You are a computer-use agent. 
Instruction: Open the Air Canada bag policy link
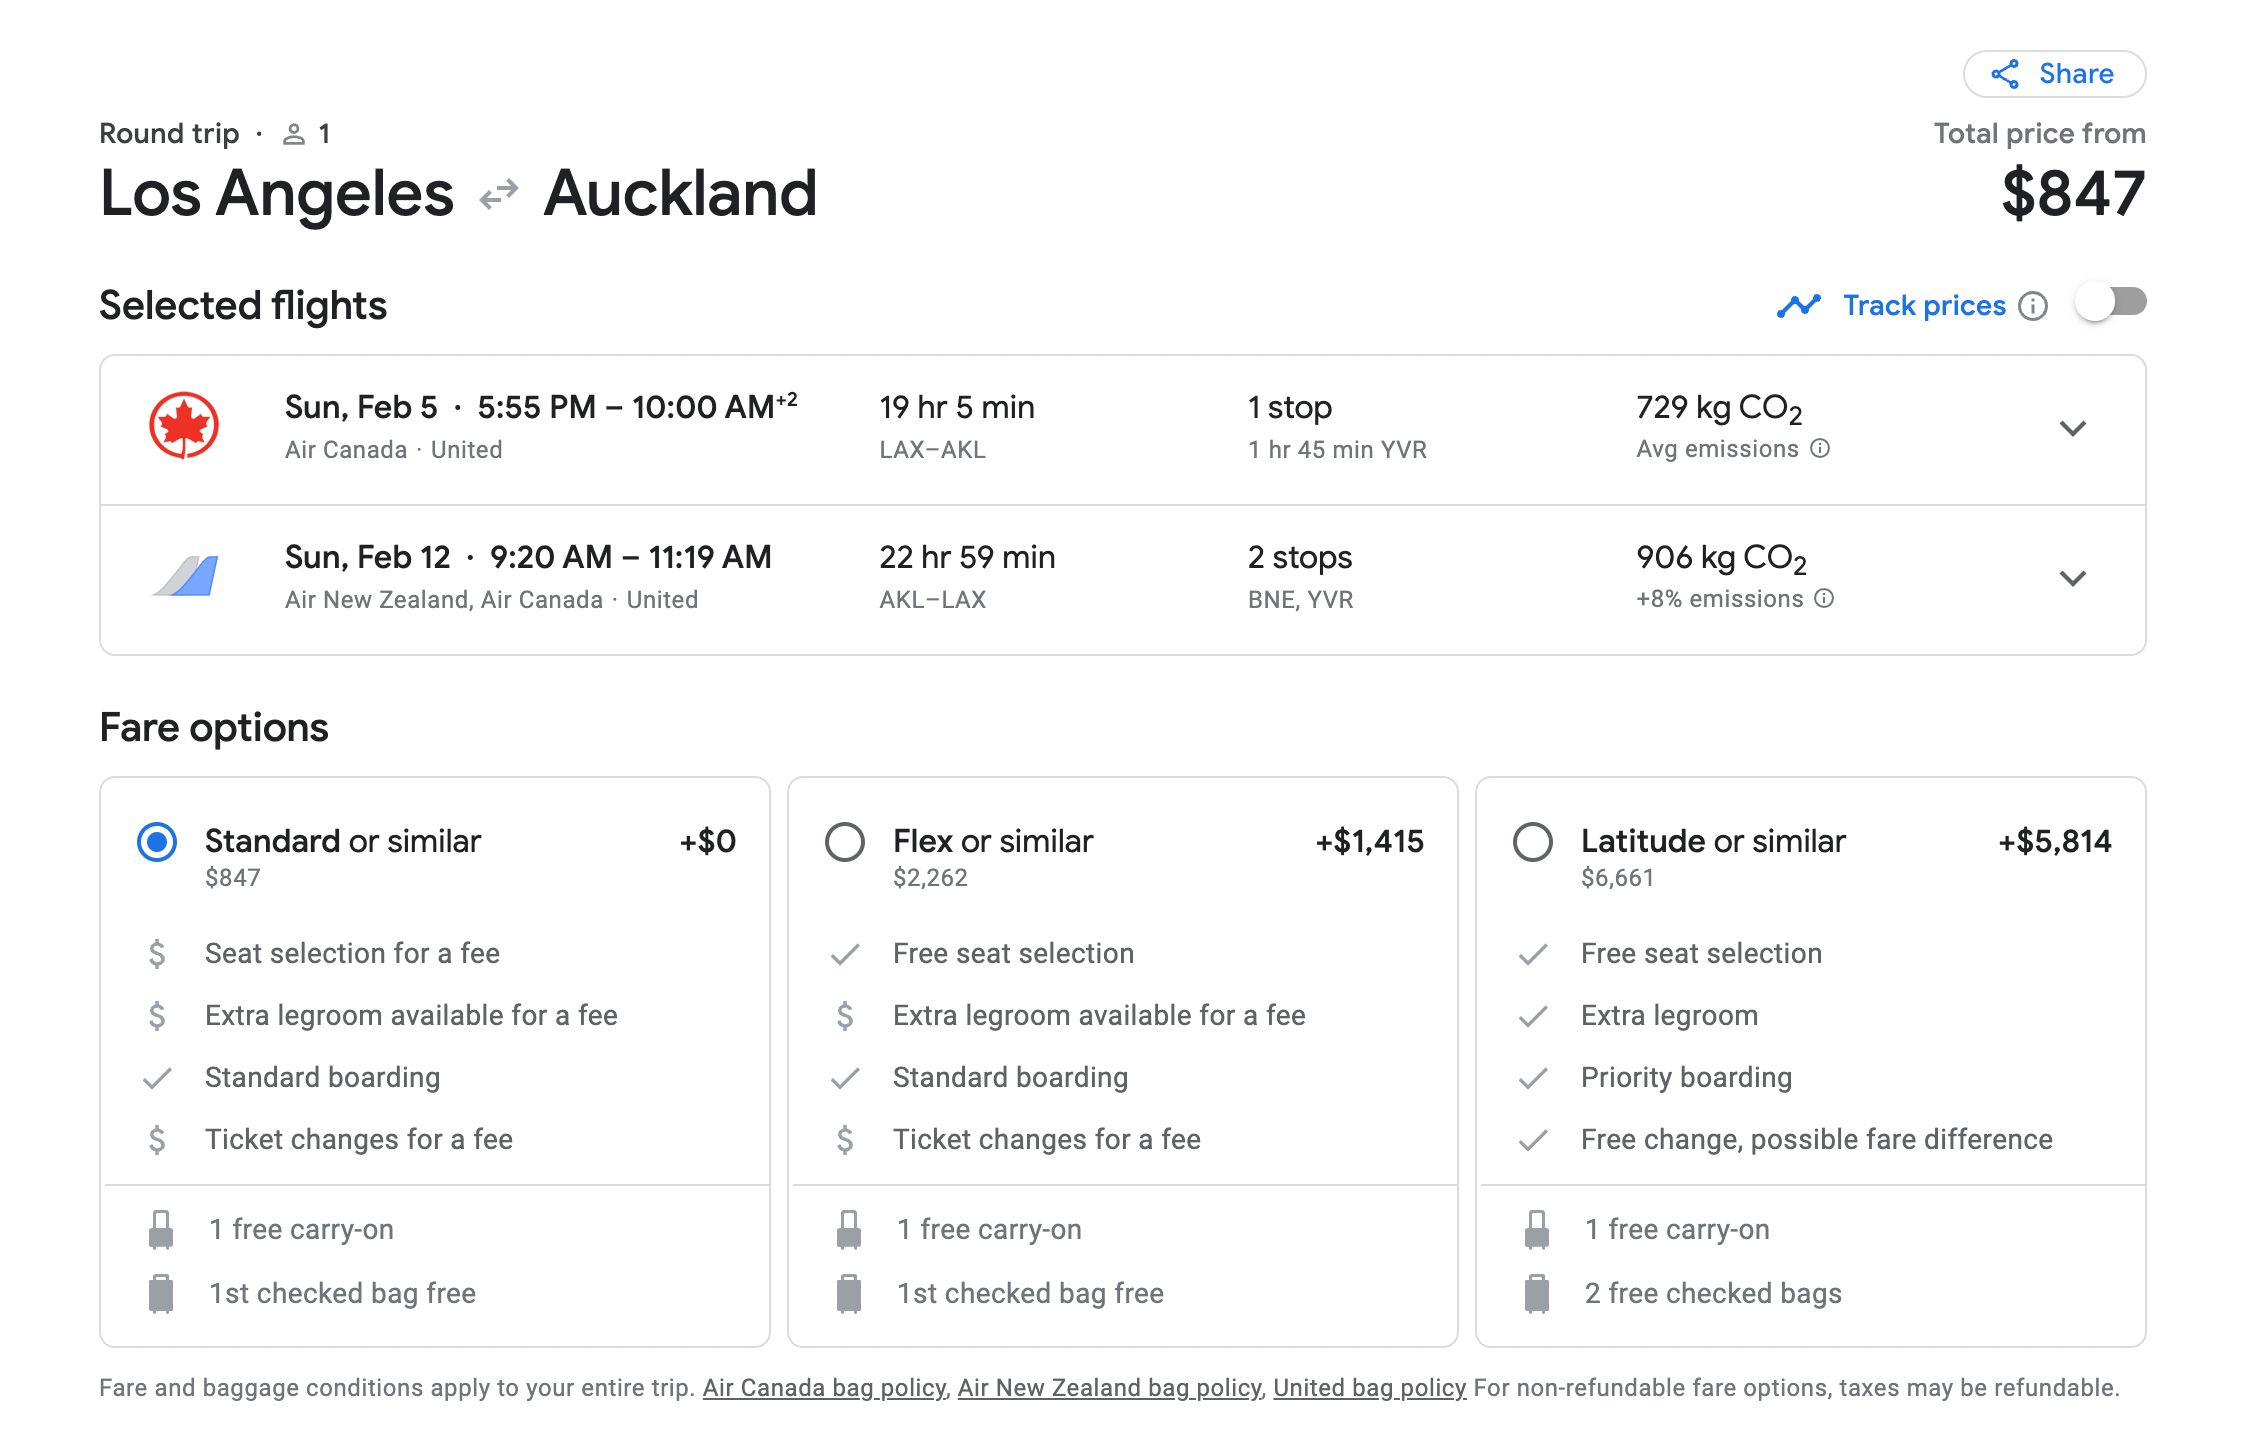point(824,1388)
